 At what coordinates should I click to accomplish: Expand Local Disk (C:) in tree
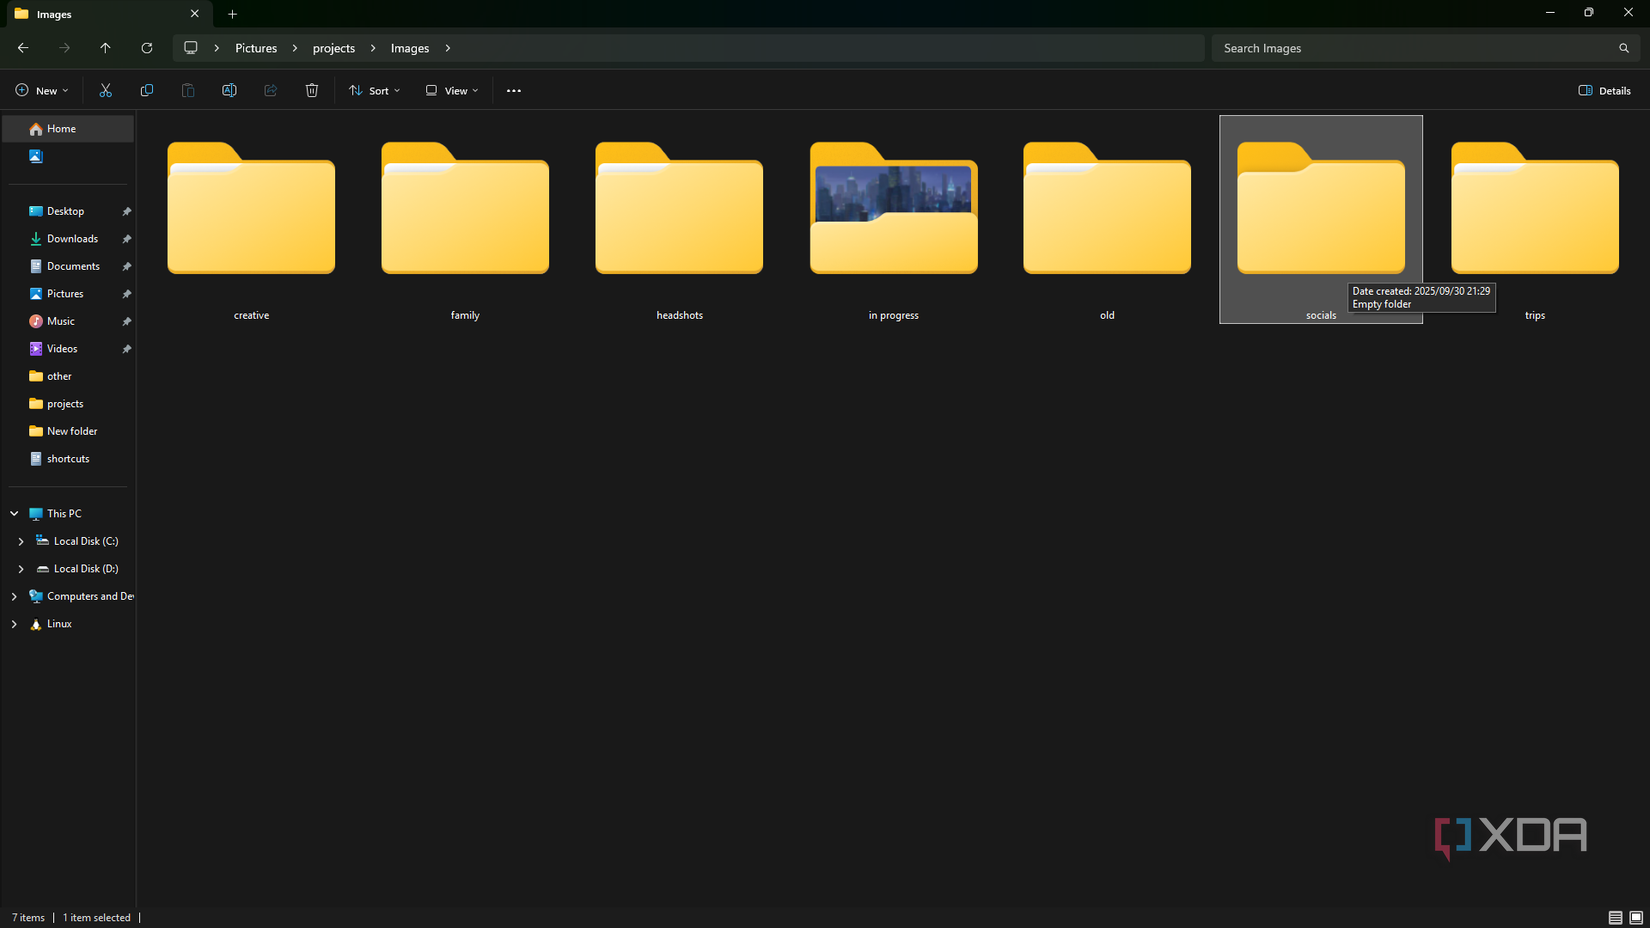[x=21, y=541]
